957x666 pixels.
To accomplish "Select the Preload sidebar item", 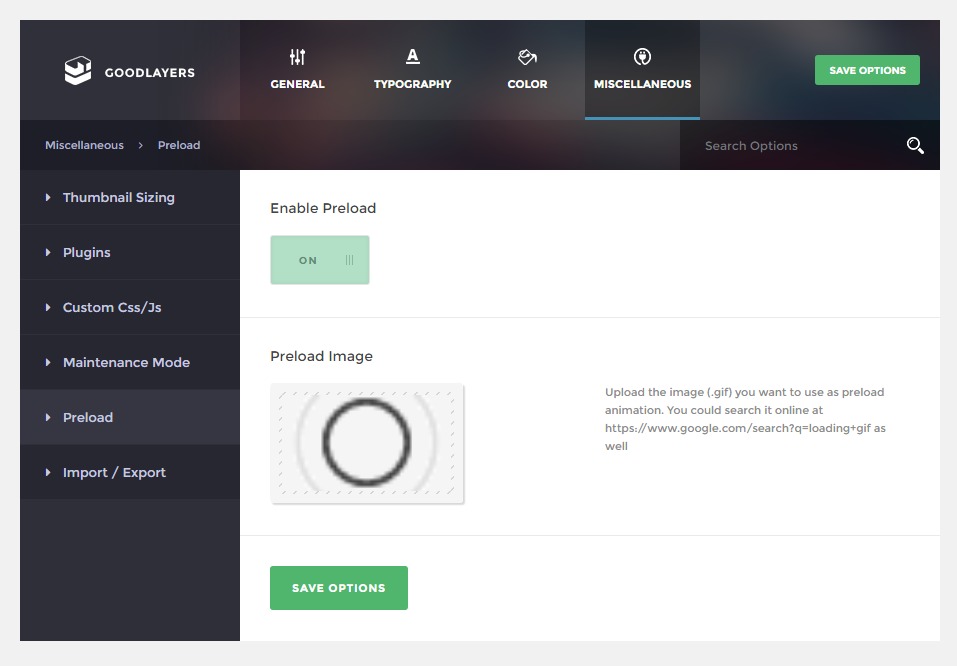I will coord(88,418).
